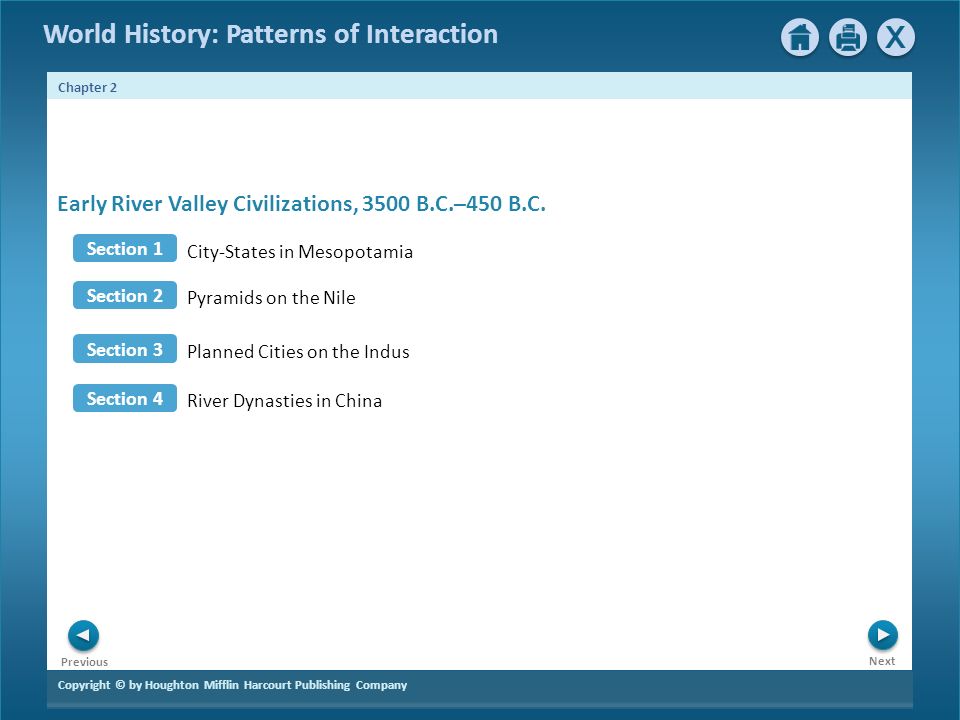Click the Print icon

pos(848,37)
